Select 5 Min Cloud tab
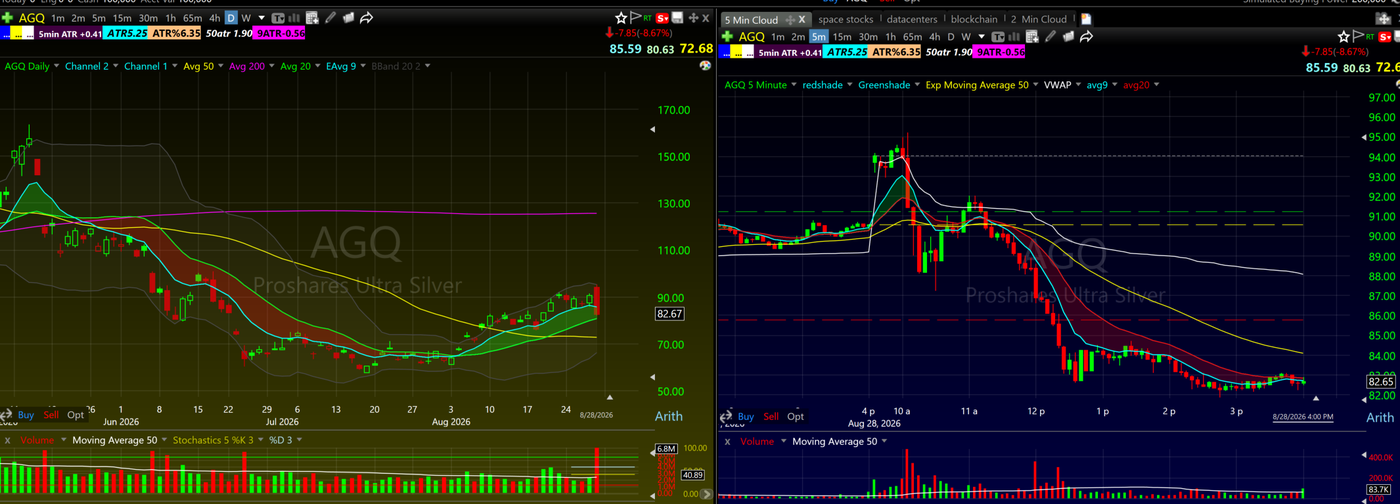This screenshot has width=1400, height=504. [750, 19]
